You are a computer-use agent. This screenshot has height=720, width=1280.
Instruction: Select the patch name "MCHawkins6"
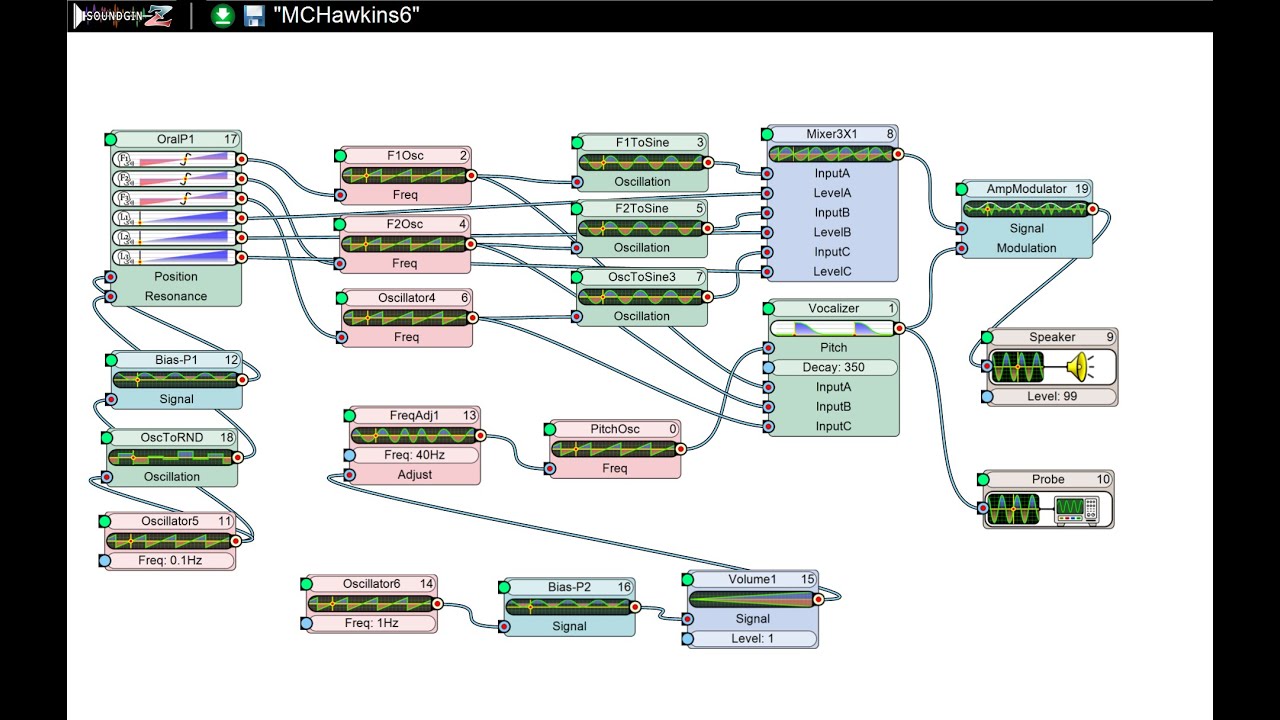[x=346, y=15]
